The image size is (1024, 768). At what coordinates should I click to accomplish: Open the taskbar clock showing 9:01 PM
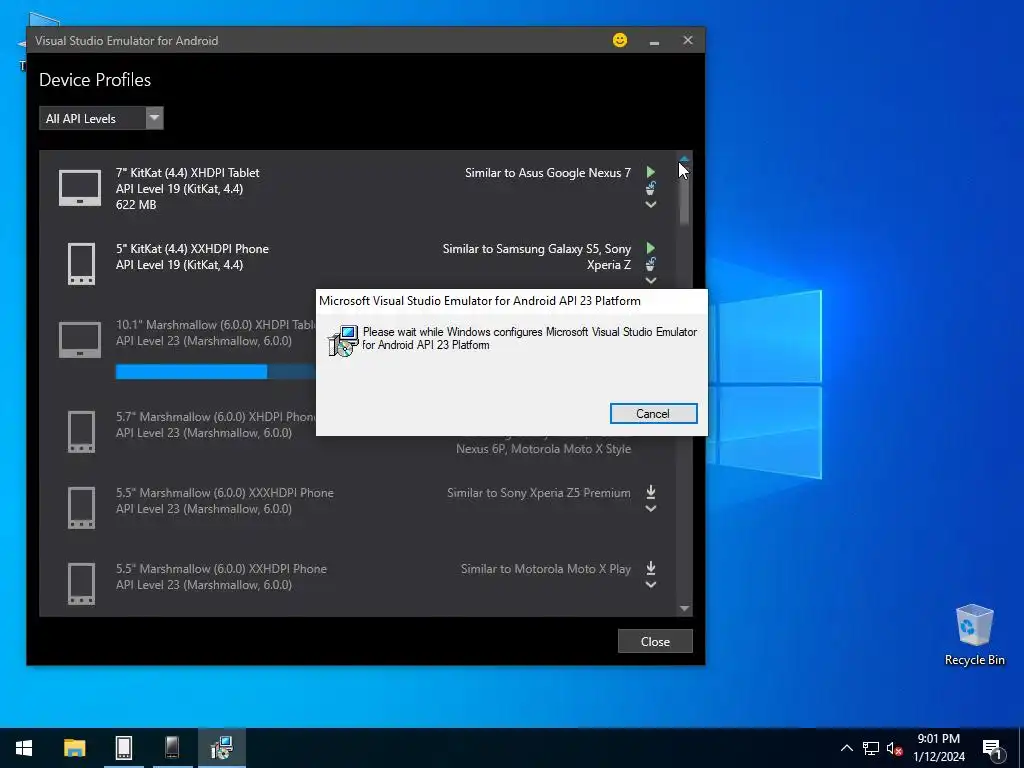(938, 748)
